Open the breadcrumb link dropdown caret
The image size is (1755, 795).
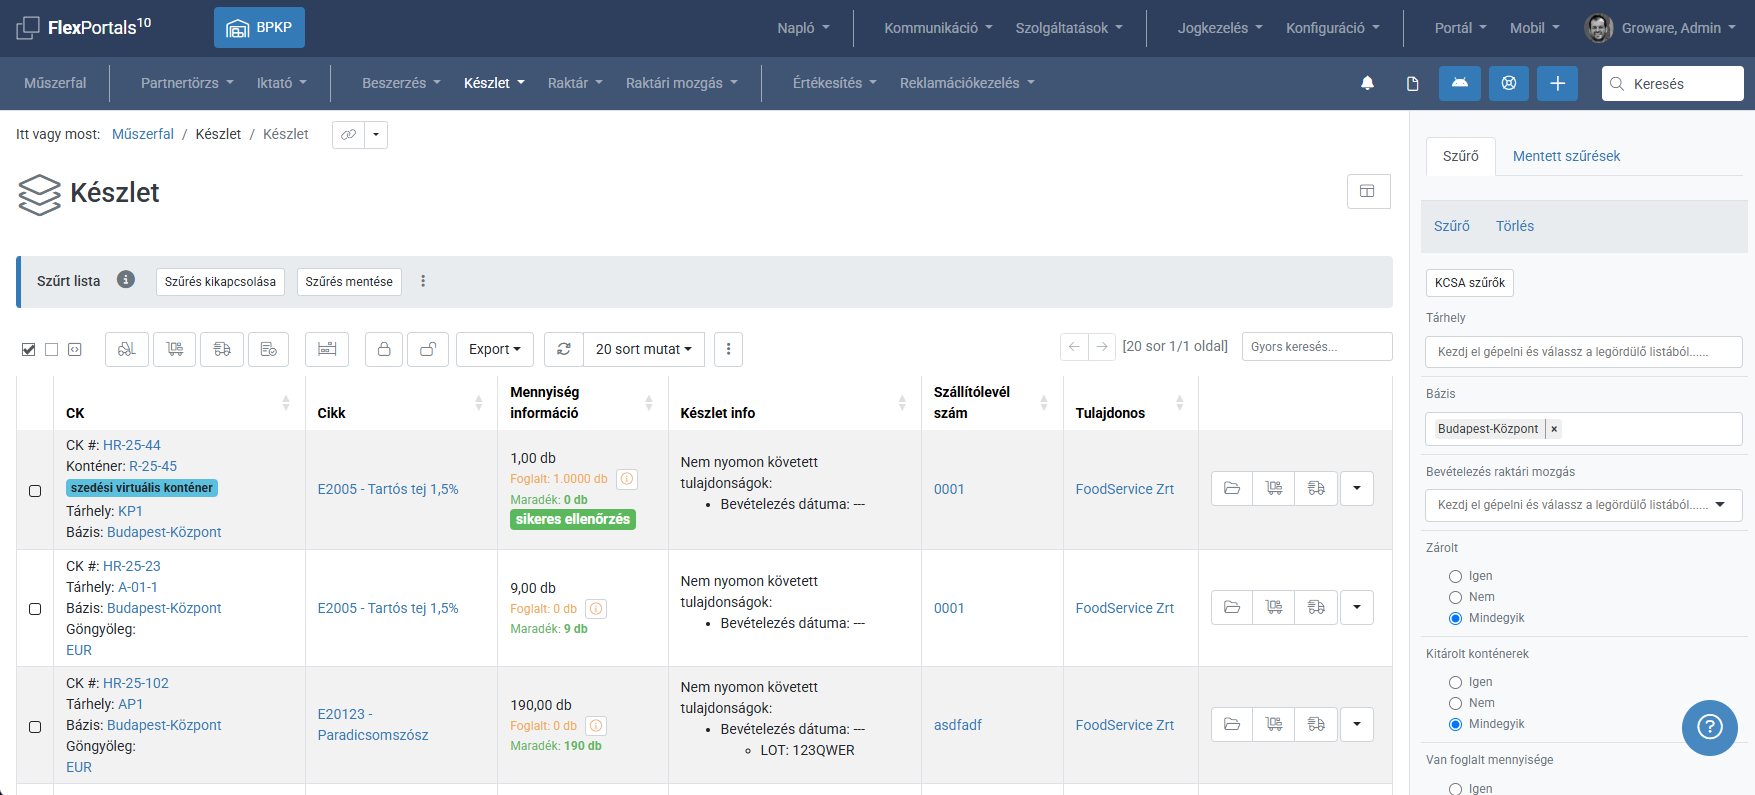point(376,134)
